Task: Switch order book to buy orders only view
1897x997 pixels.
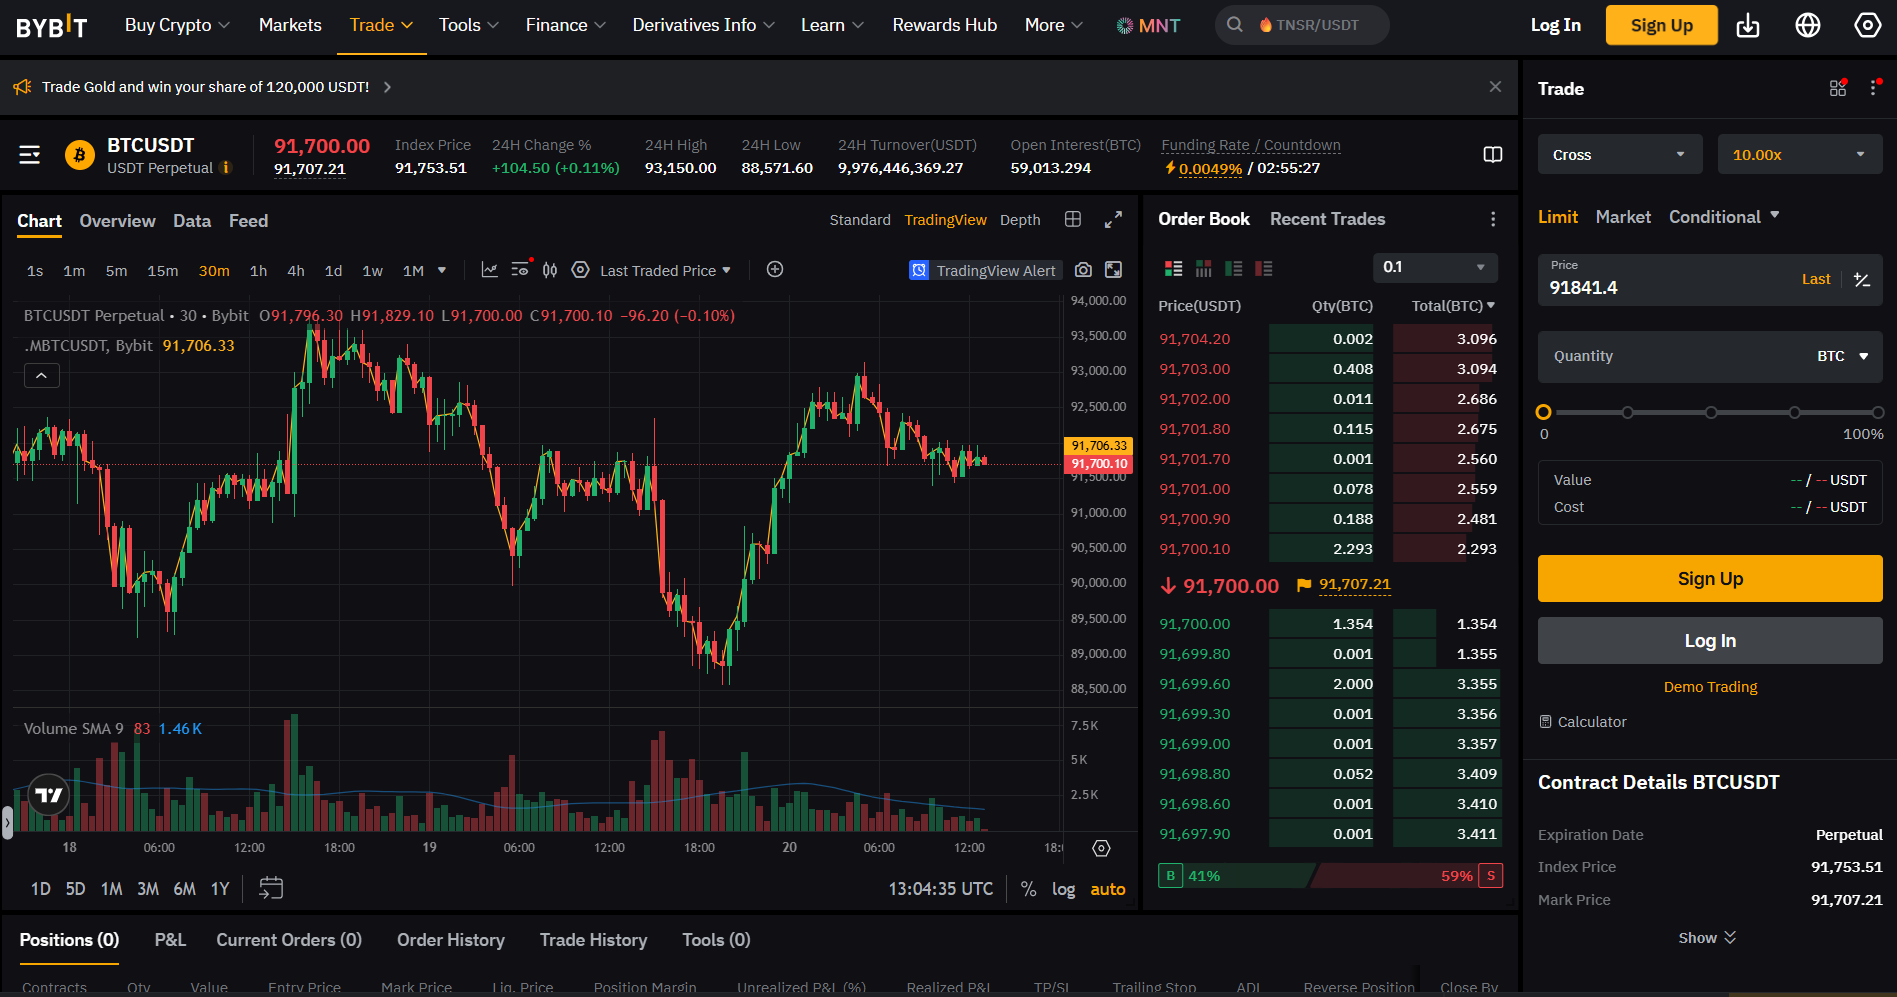Action: pos(1233,268)
